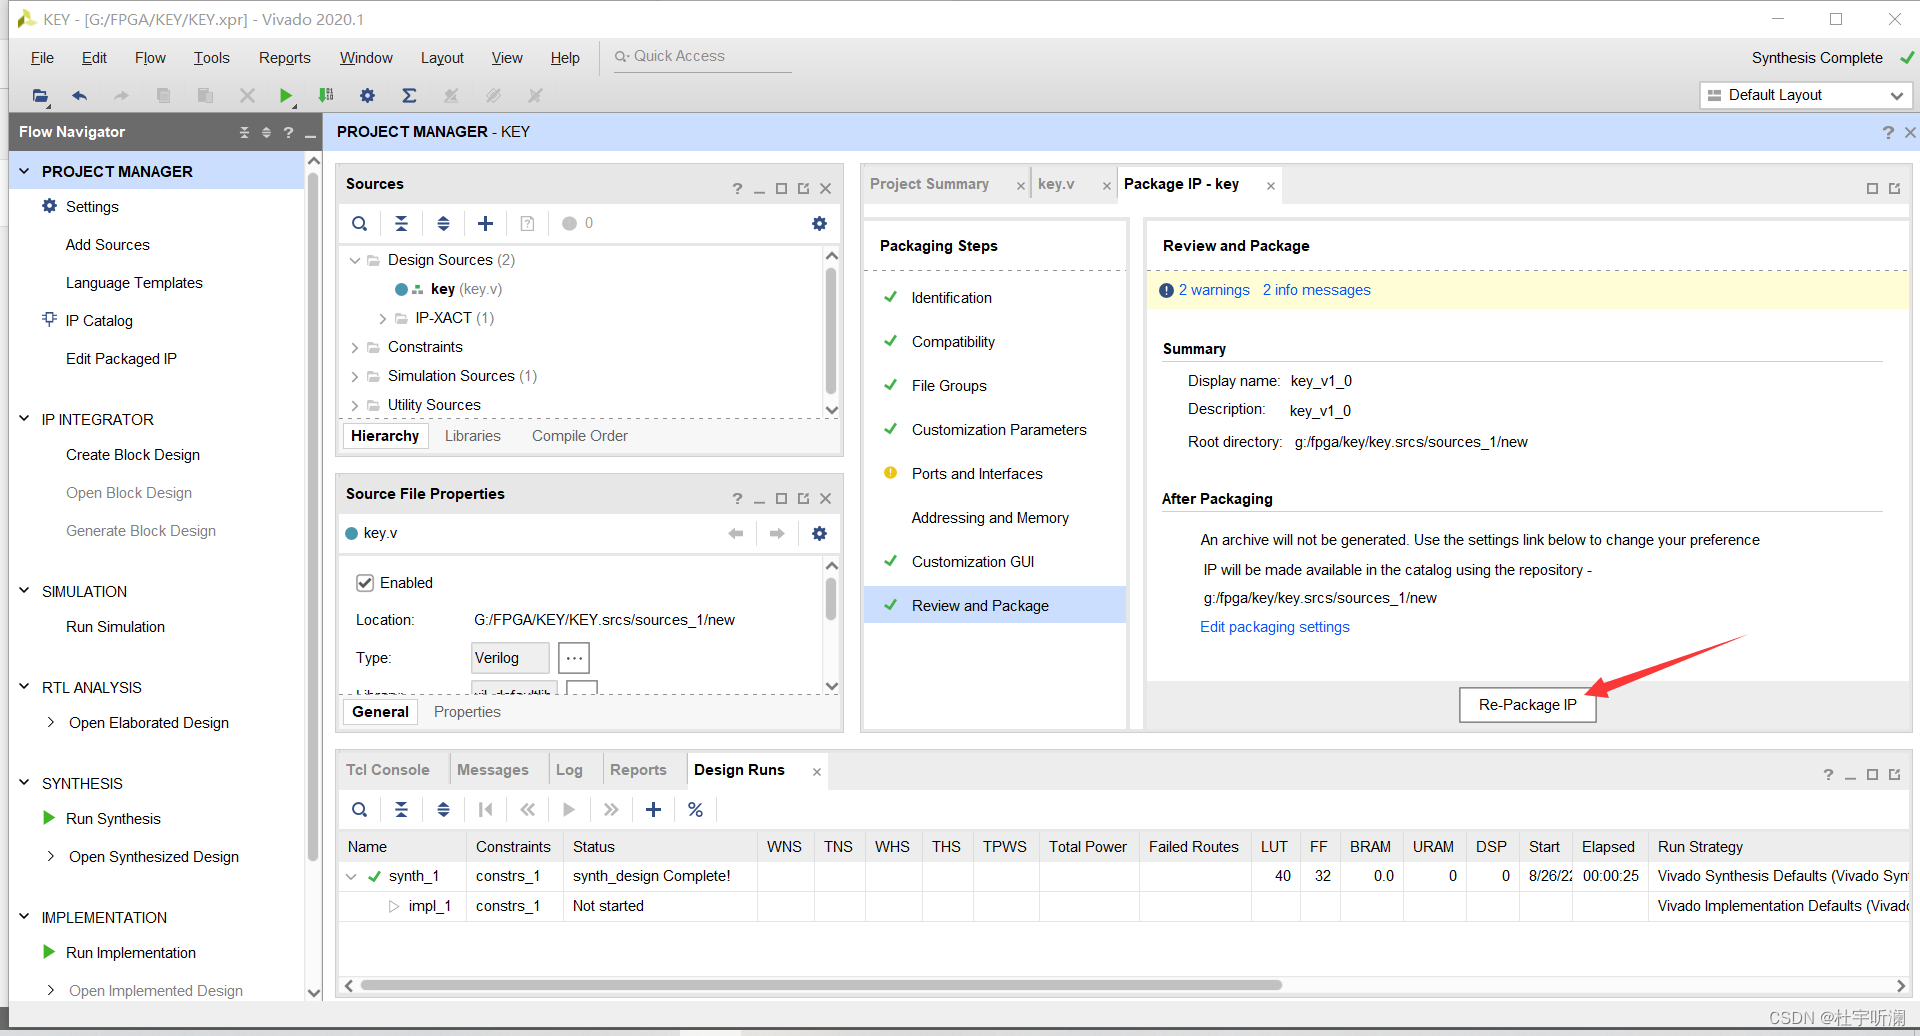Collapse all in Sources panel
Image resolution: width=1920 pixels, height=1036 pixels.
[401, 224]
